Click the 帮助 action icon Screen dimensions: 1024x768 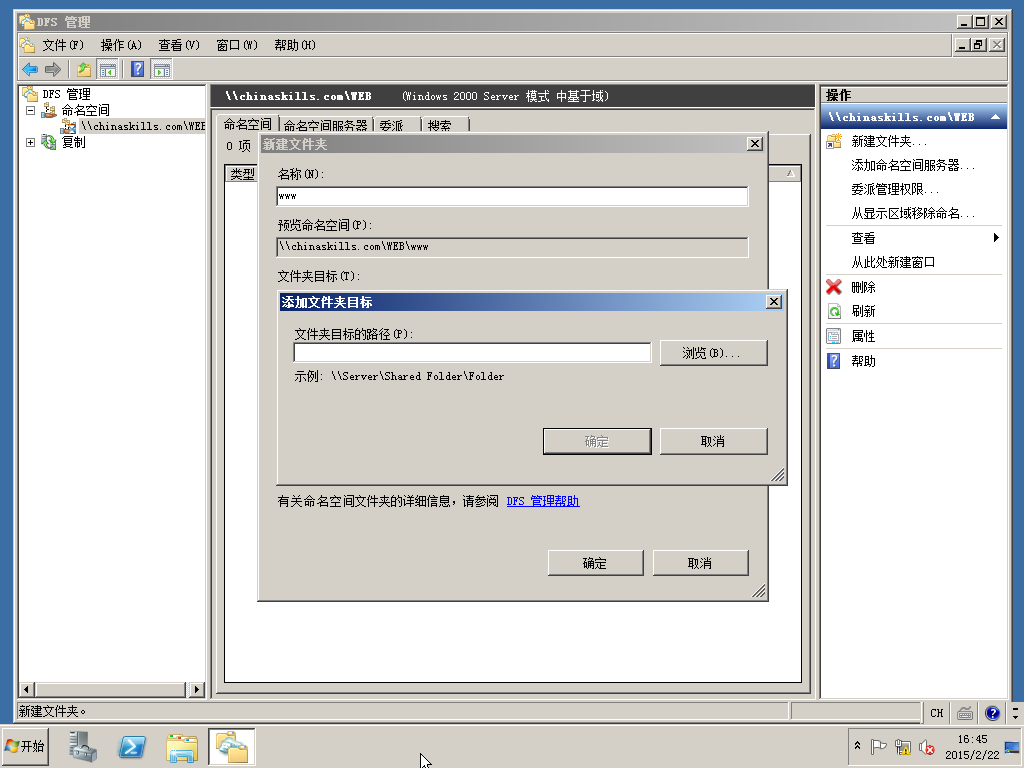click(x=834, y=360)
